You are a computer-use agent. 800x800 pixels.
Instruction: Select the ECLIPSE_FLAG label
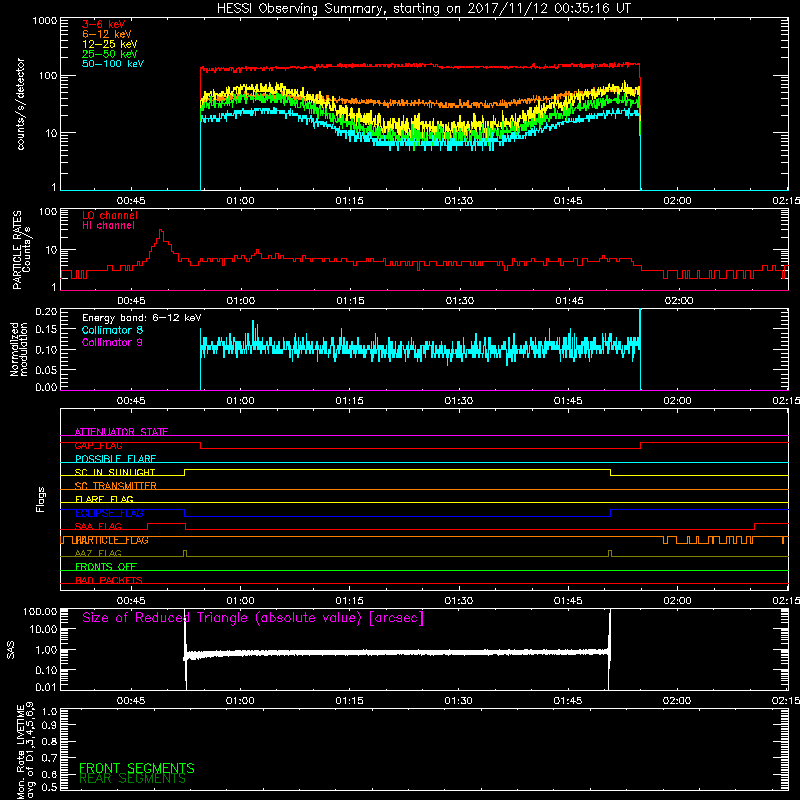(x=109, y=513)
